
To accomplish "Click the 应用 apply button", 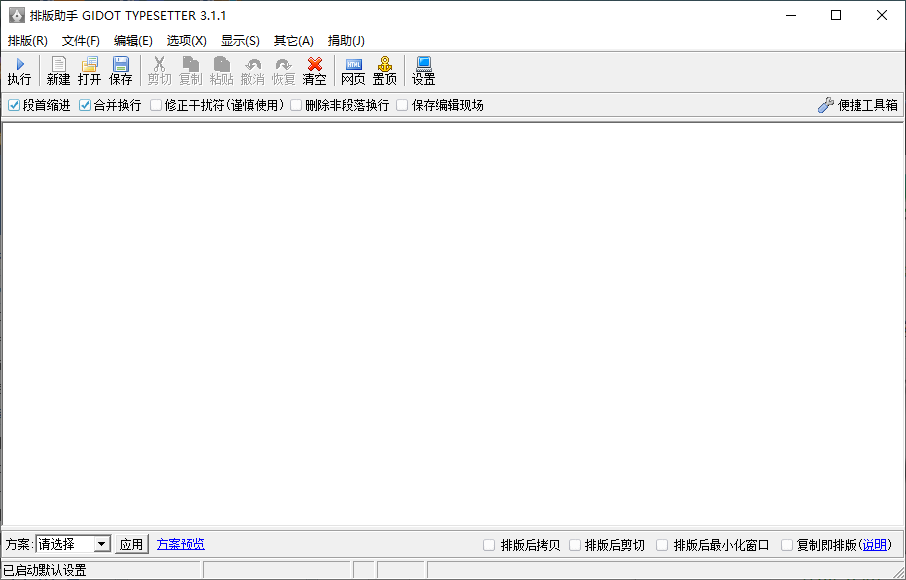I will (131, 544).
